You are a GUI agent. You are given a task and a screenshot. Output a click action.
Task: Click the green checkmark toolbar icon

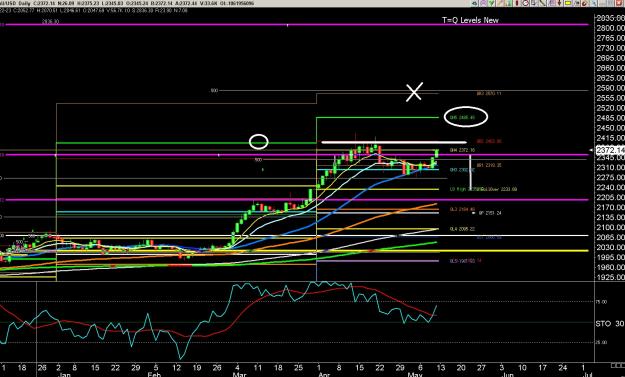point(491,3)
